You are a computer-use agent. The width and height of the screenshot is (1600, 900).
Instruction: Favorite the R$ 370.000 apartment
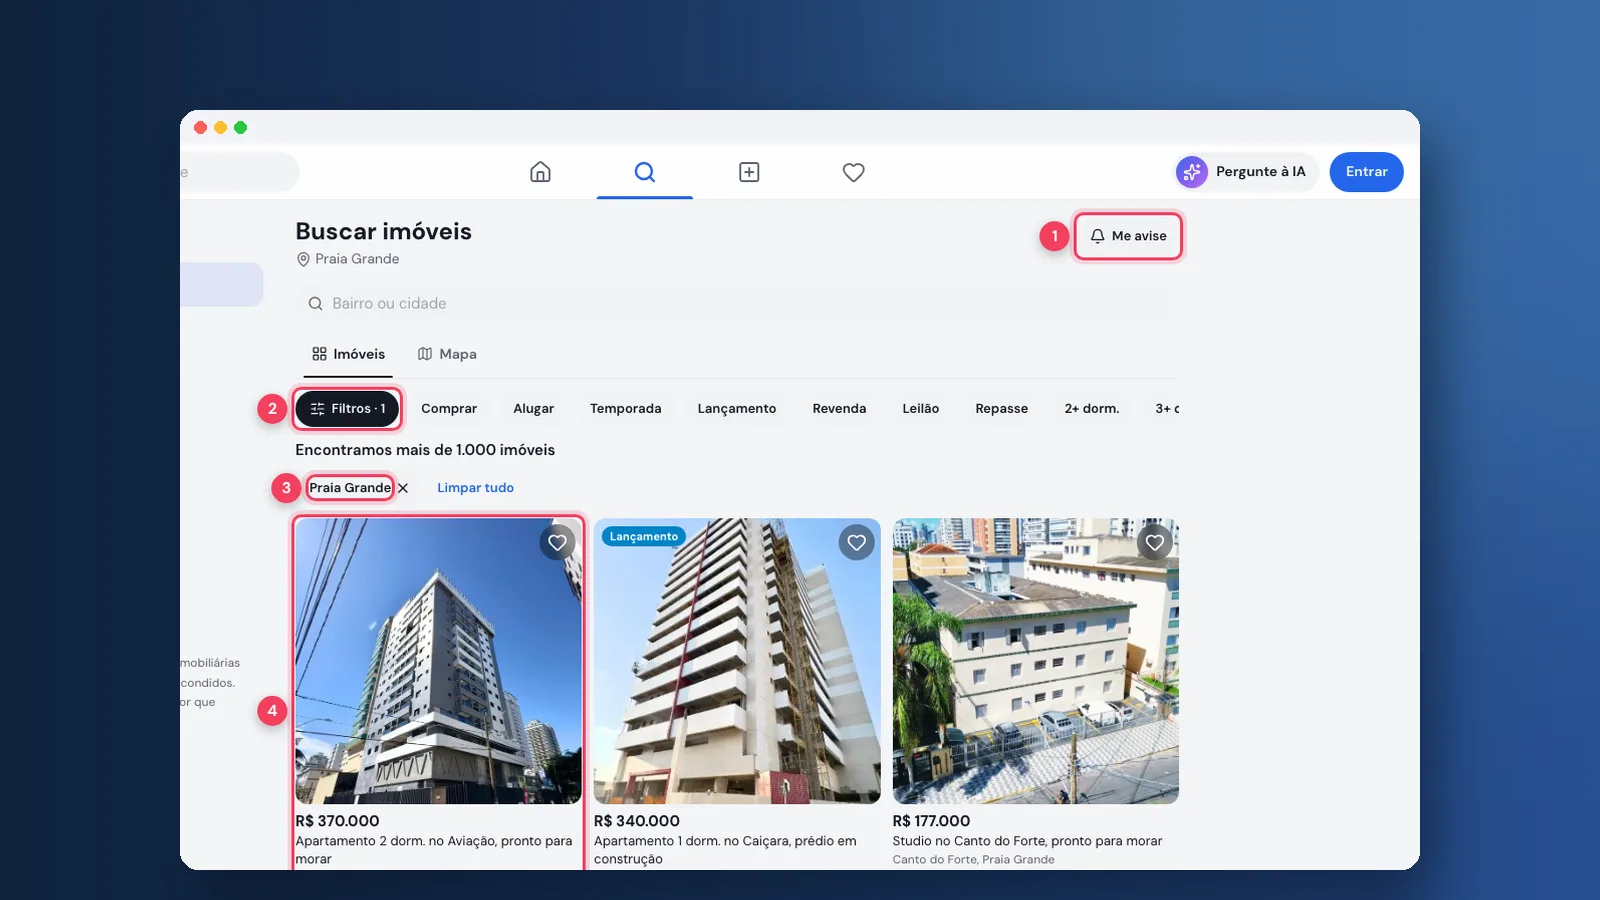(557, 543)
